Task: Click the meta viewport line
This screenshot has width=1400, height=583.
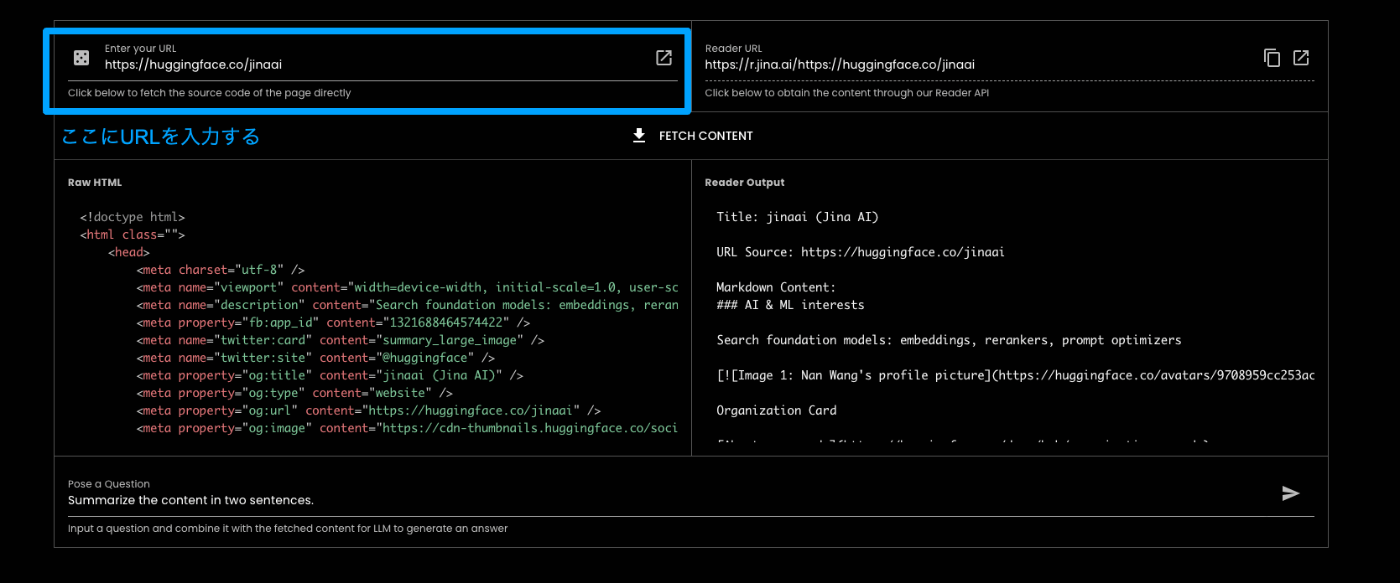Action: [x=408, y=287]
